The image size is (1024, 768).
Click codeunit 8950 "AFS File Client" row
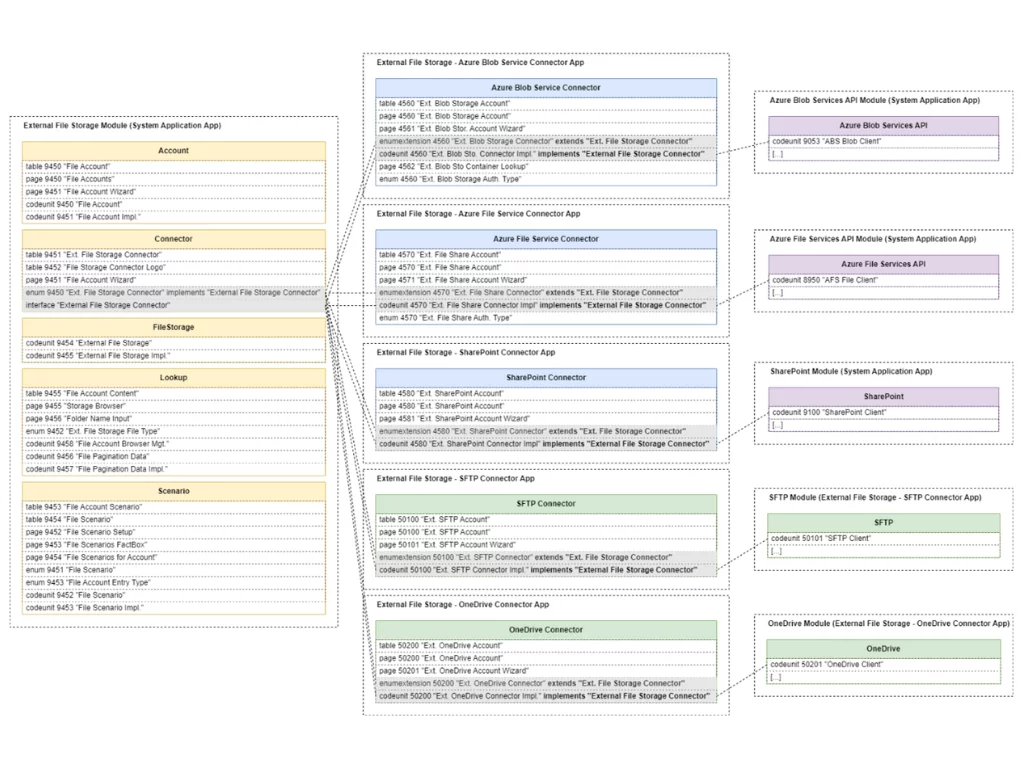point(883,281)
